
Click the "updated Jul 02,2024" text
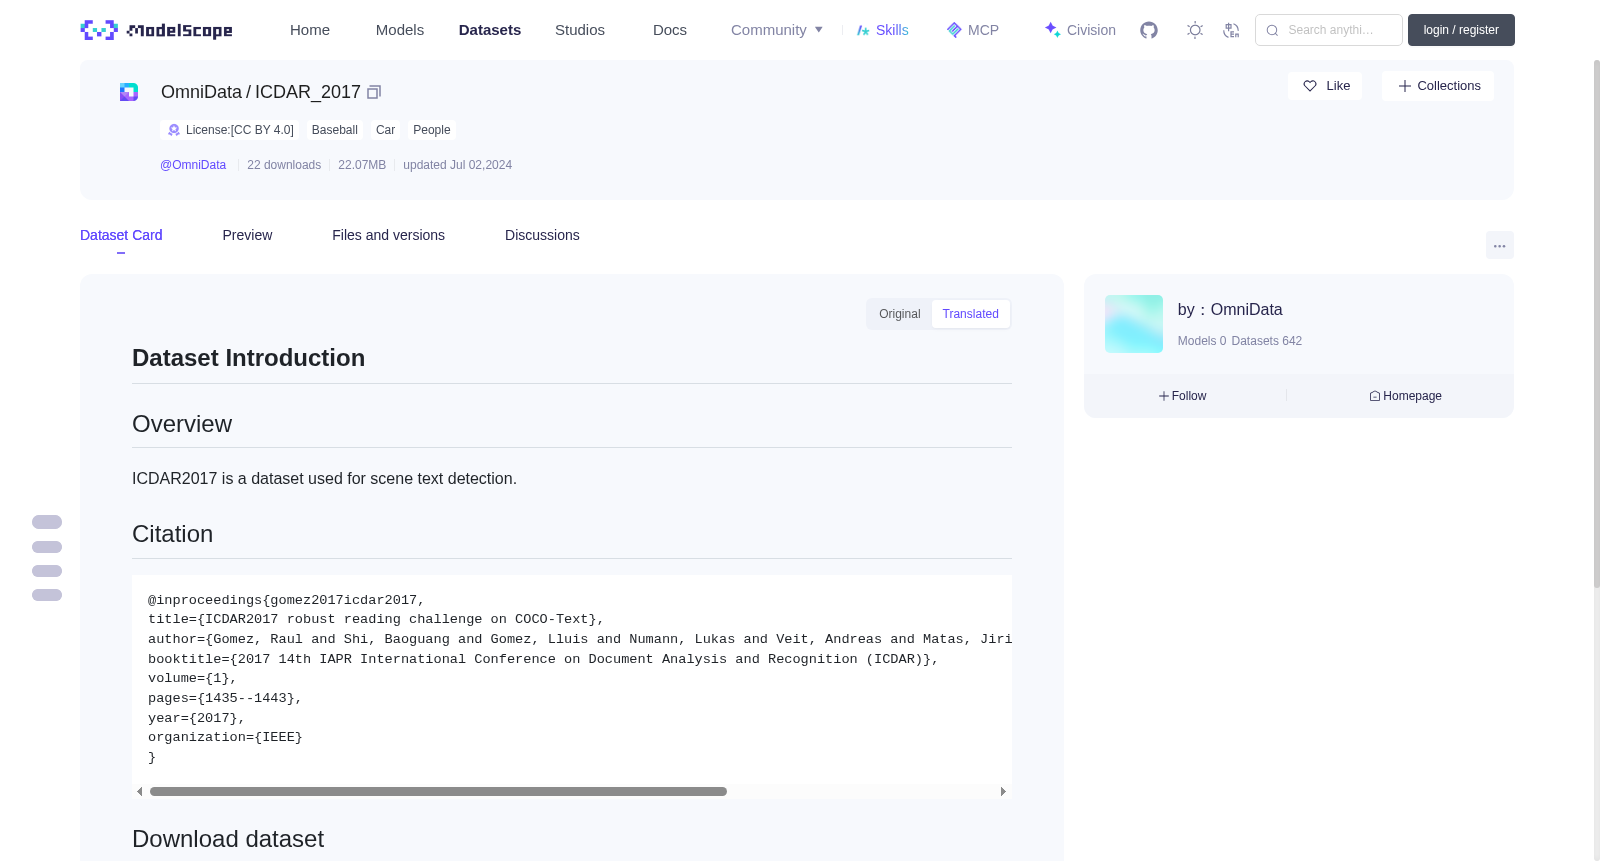coord(457,165)
